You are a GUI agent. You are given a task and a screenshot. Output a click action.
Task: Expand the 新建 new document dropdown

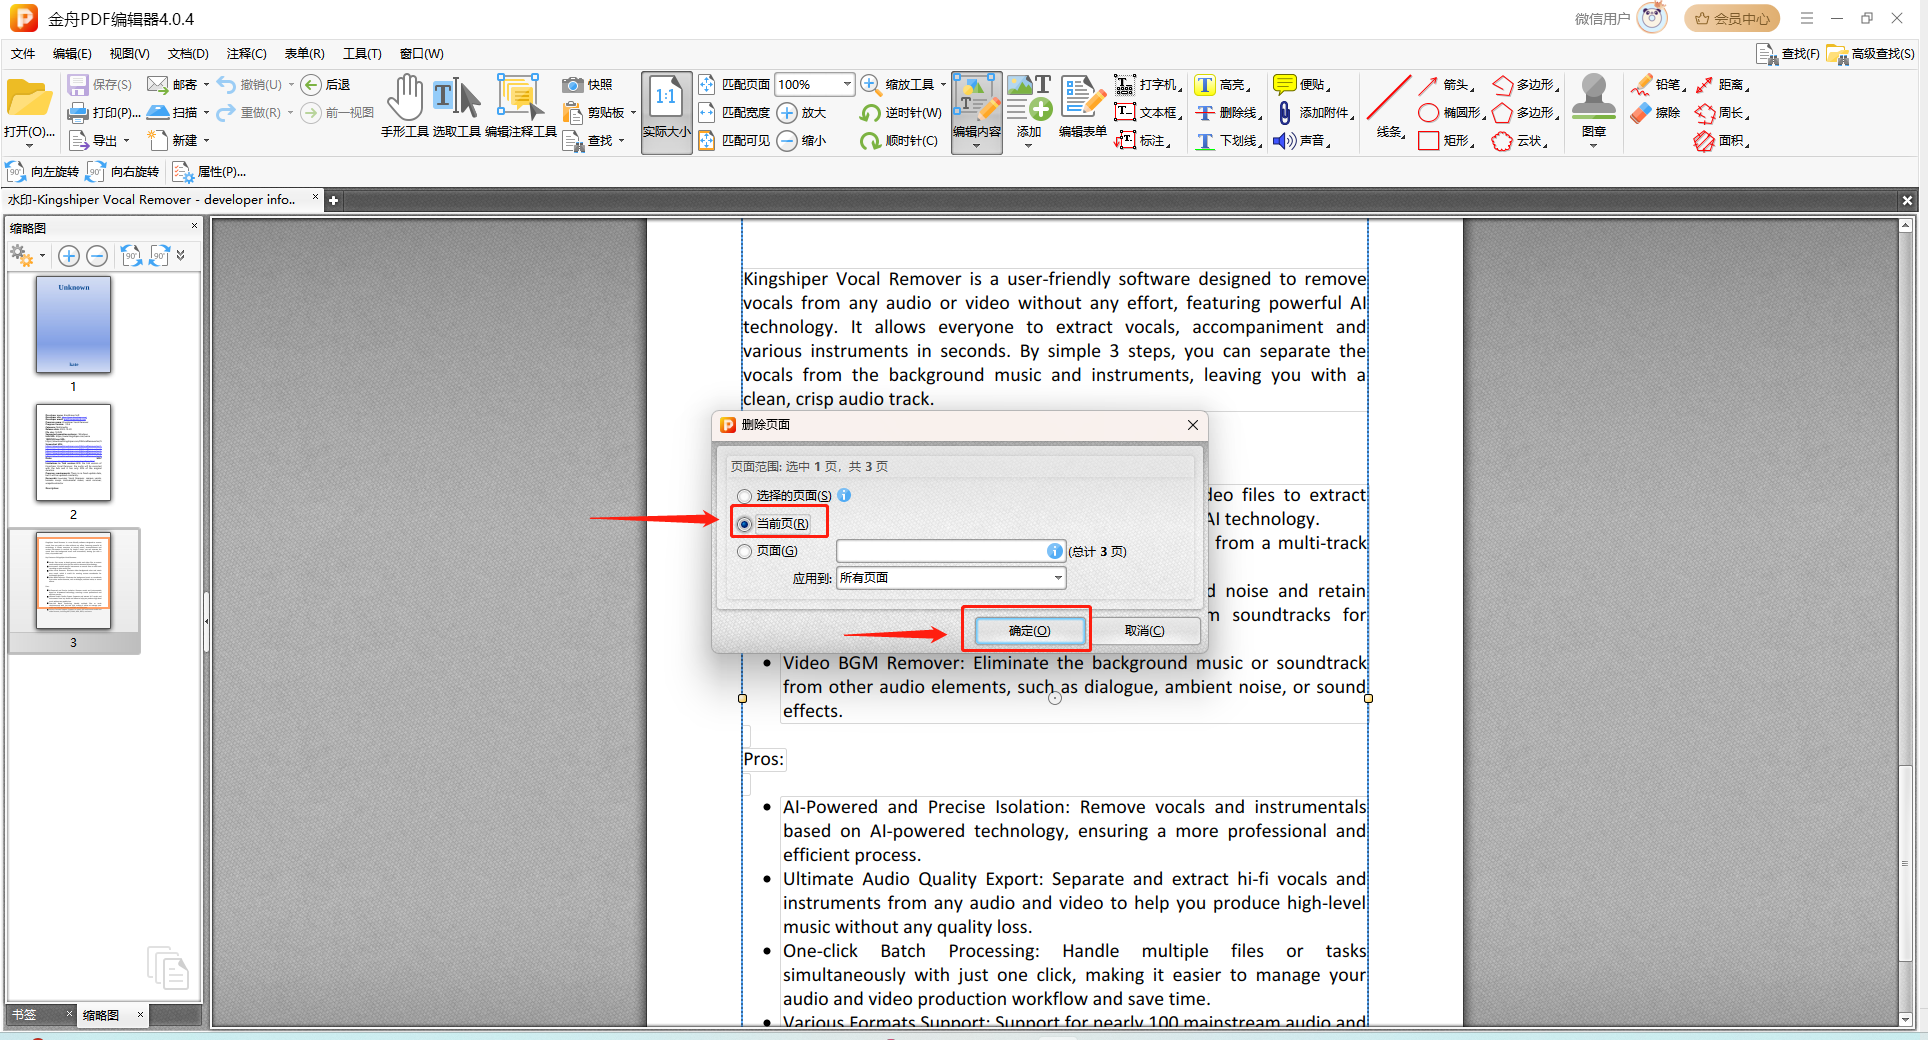(206, 141)
